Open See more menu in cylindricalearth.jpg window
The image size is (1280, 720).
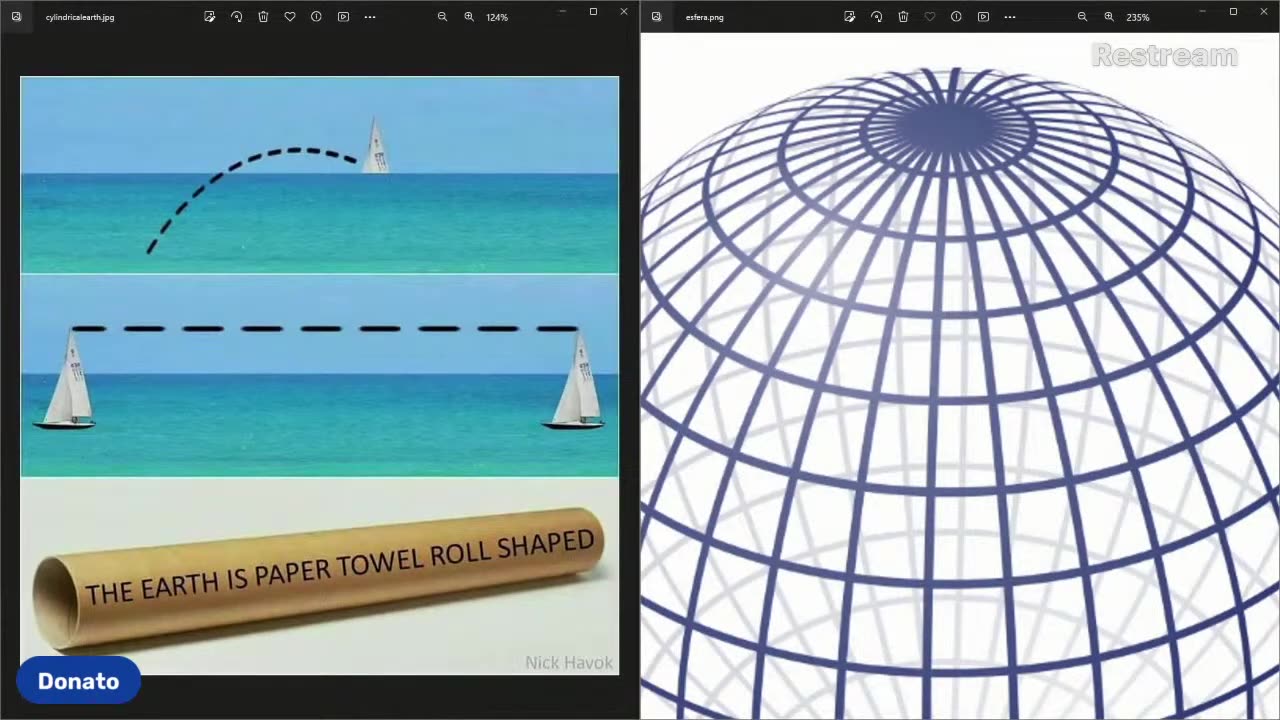pos(370,17)
